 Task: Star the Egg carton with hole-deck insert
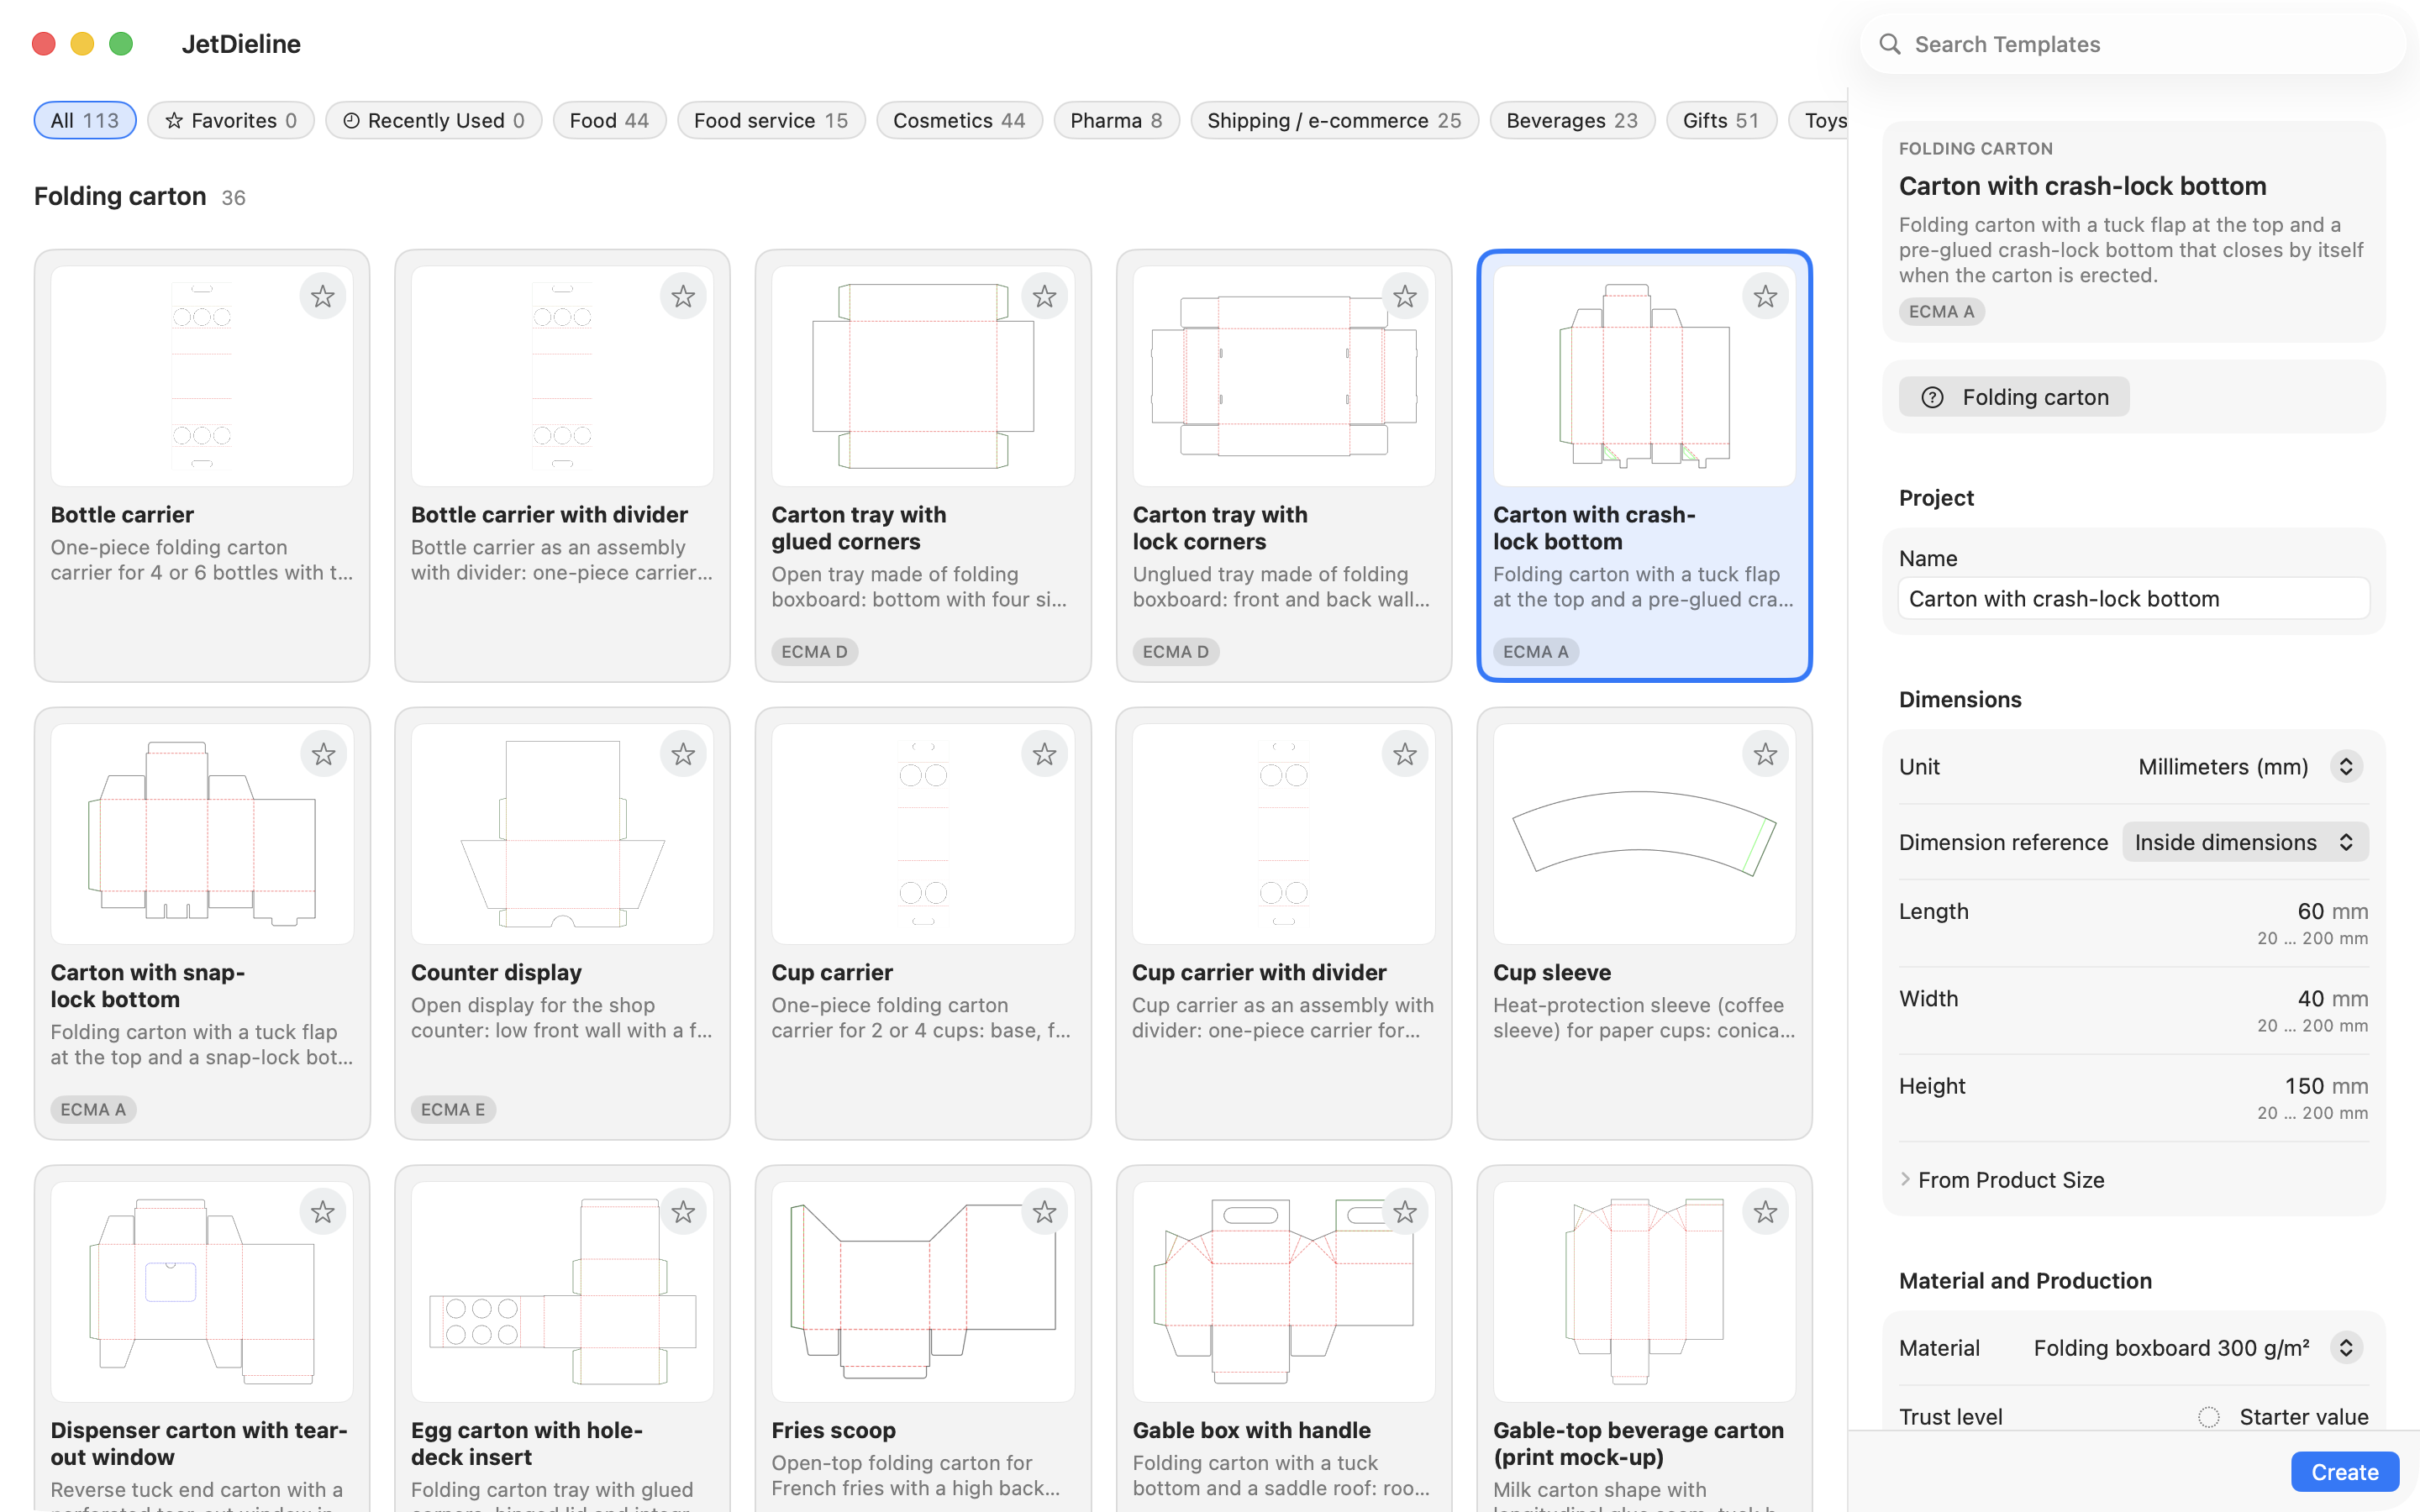tap(683, 1212)
